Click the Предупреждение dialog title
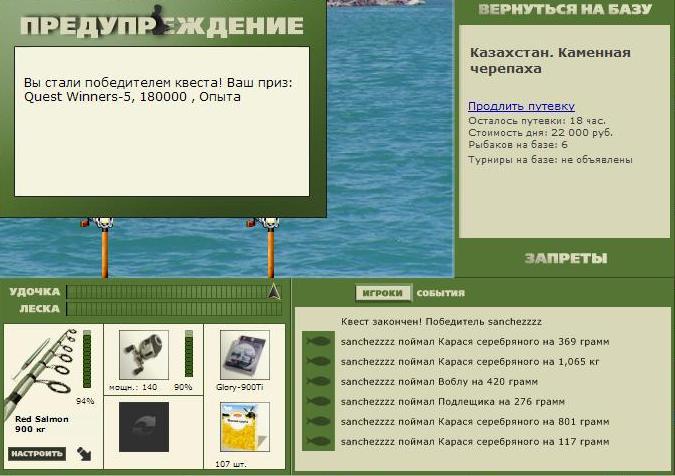This screenshot has width=675, height=476. click(162, 25)
